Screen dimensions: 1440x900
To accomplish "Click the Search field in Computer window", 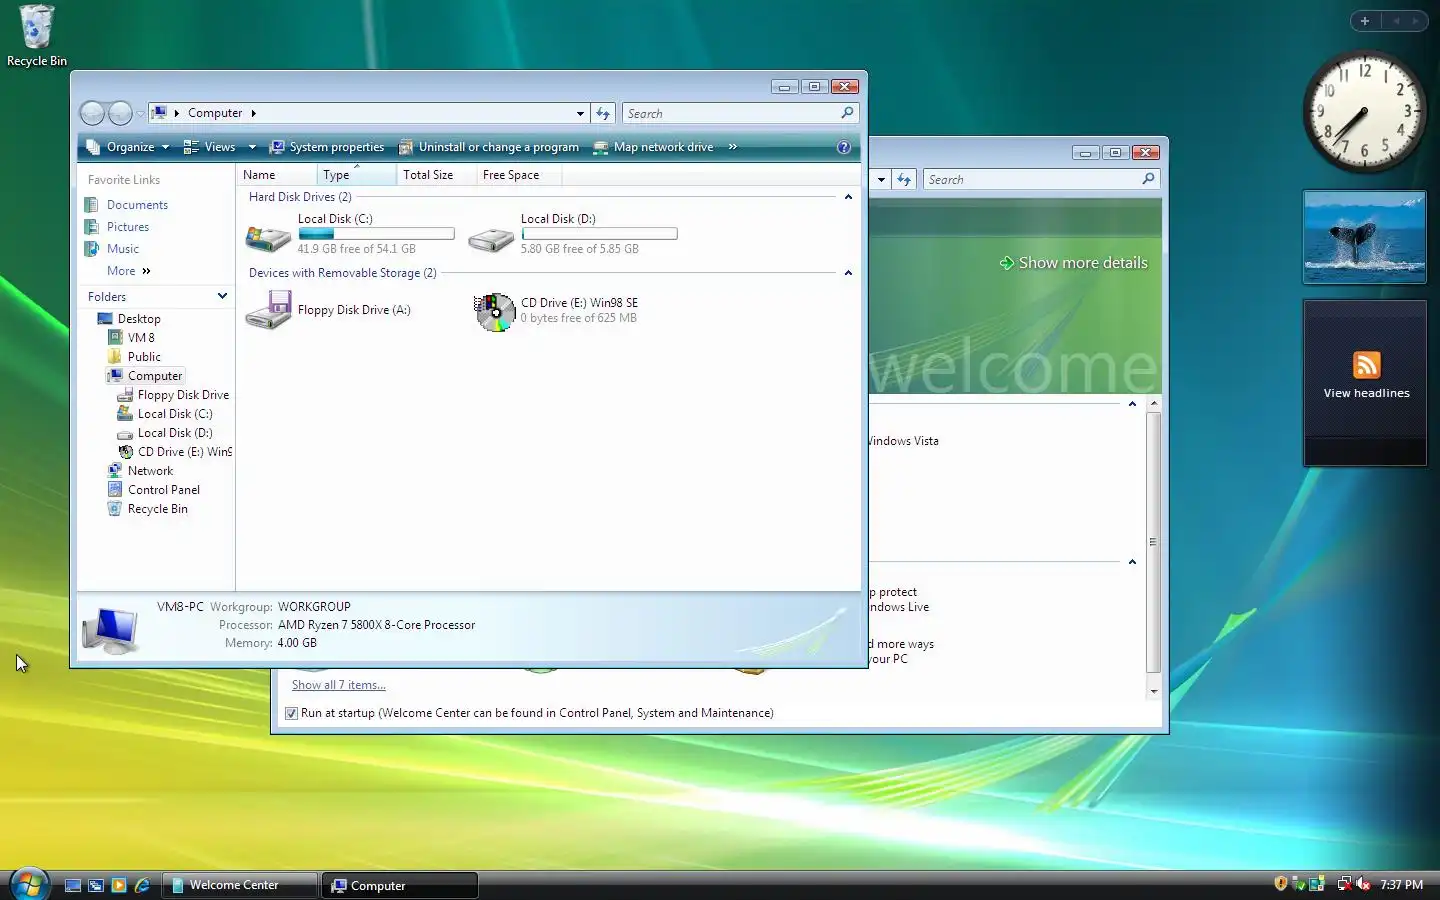I will [x=730, y=113].
